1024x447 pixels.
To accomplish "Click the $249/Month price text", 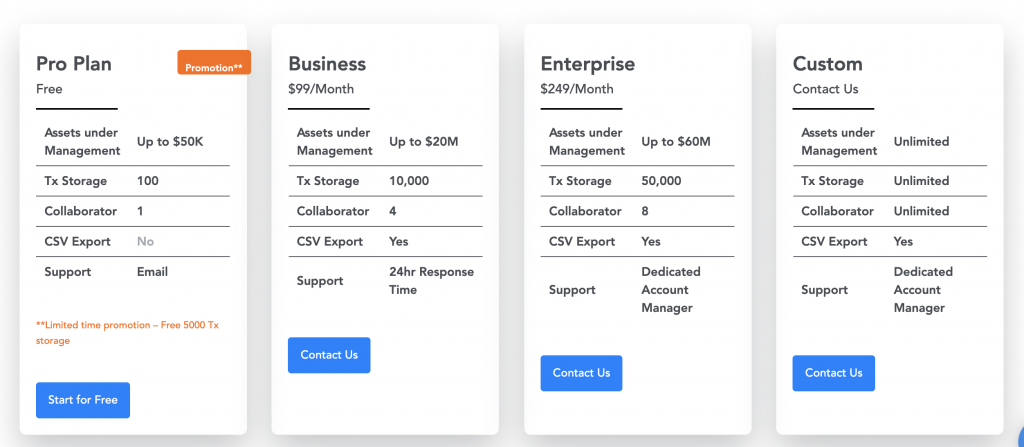I will tap(577, 89).
